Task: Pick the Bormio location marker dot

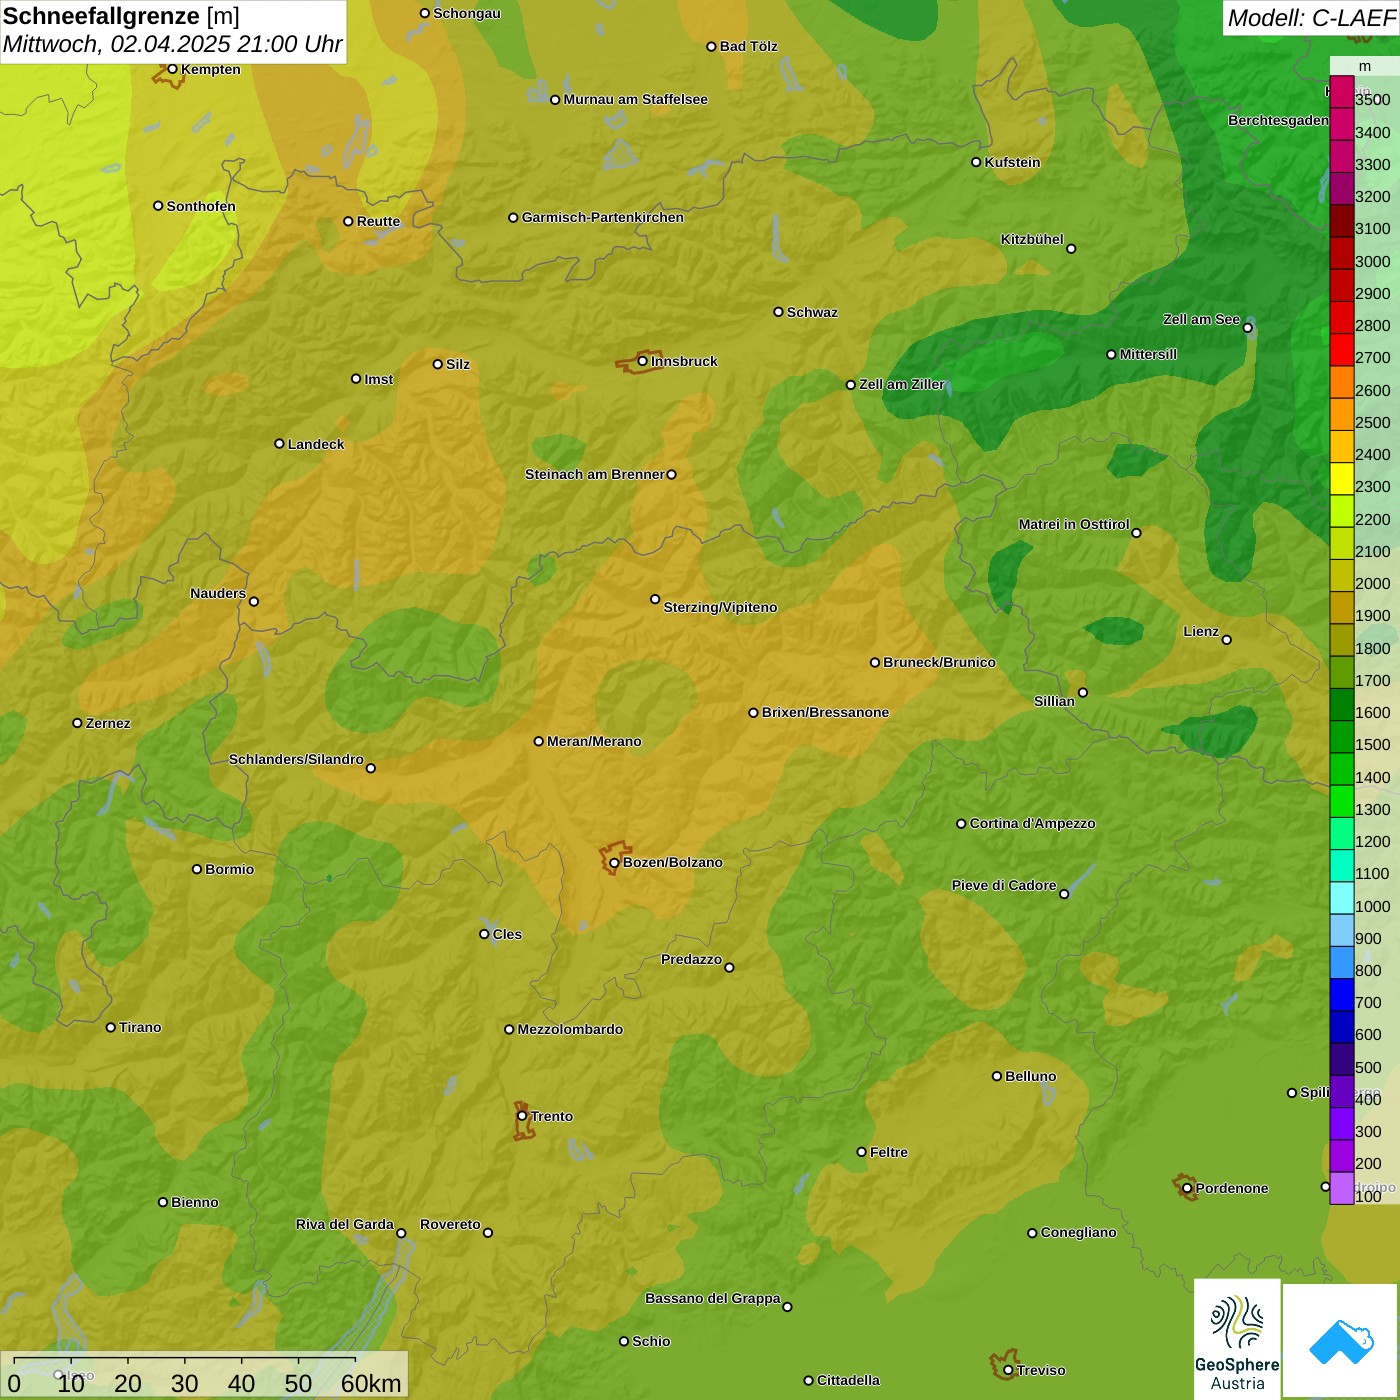Action: 197,869
